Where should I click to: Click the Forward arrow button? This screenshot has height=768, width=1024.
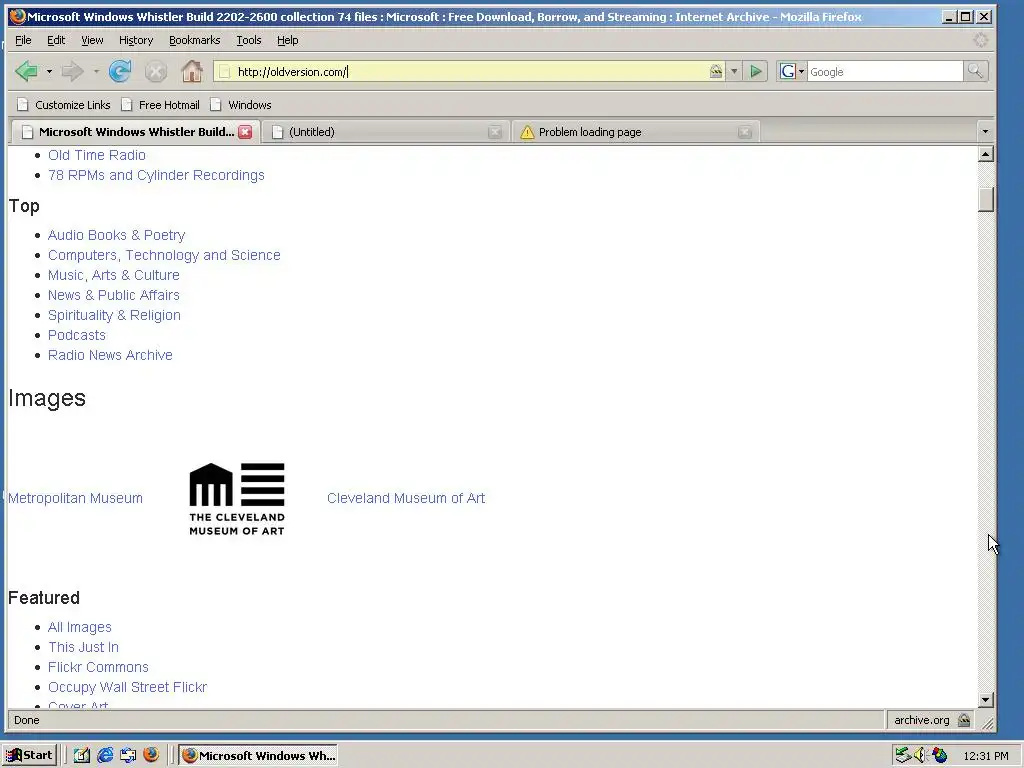pyautogui.click(x=72, y=71)
